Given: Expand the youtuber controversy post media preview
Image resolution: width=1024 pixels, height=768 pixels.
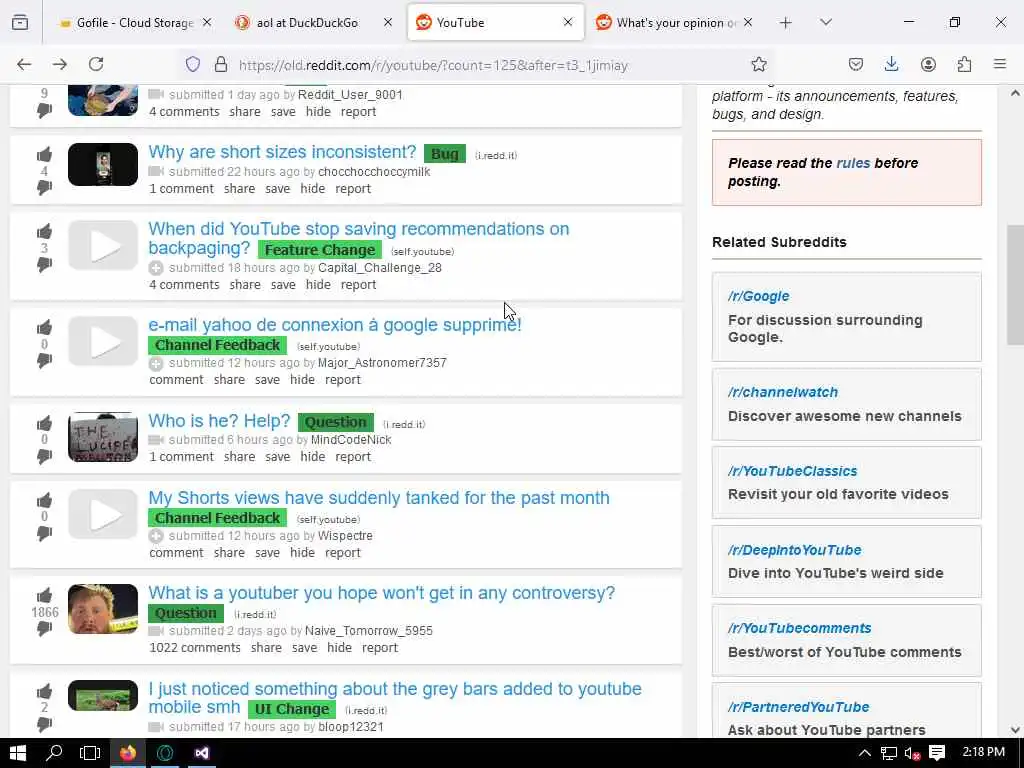Looking at the screenshot, I should (155, 631).
